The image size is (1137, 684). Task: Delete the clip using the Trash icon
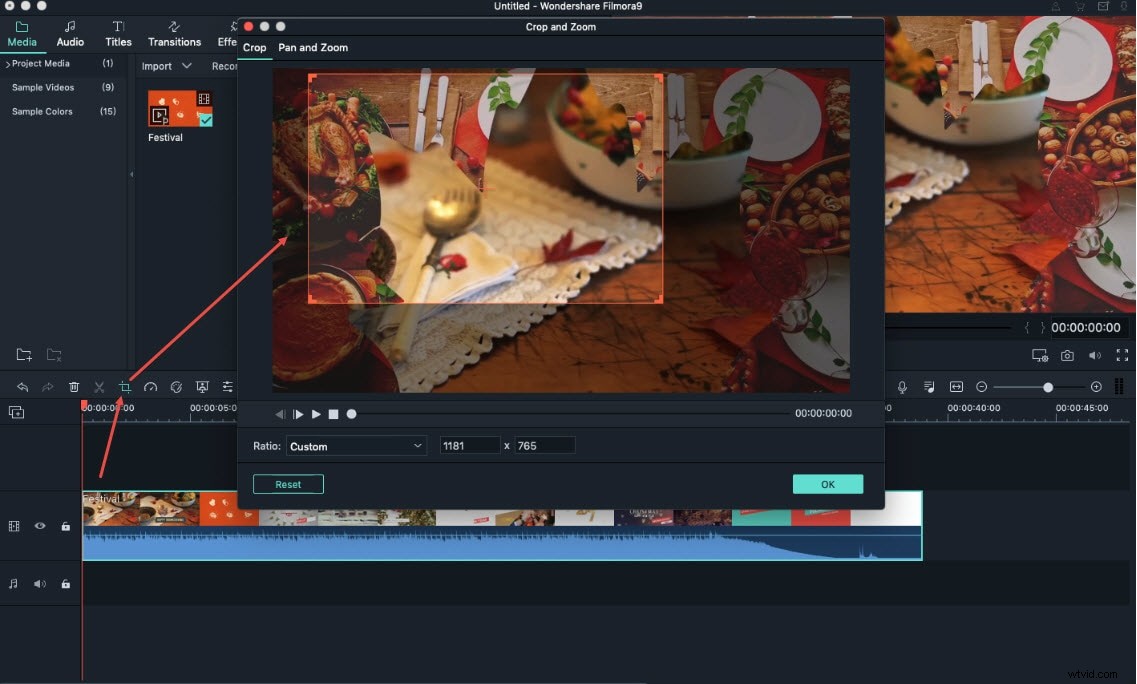tap(73, 386)
